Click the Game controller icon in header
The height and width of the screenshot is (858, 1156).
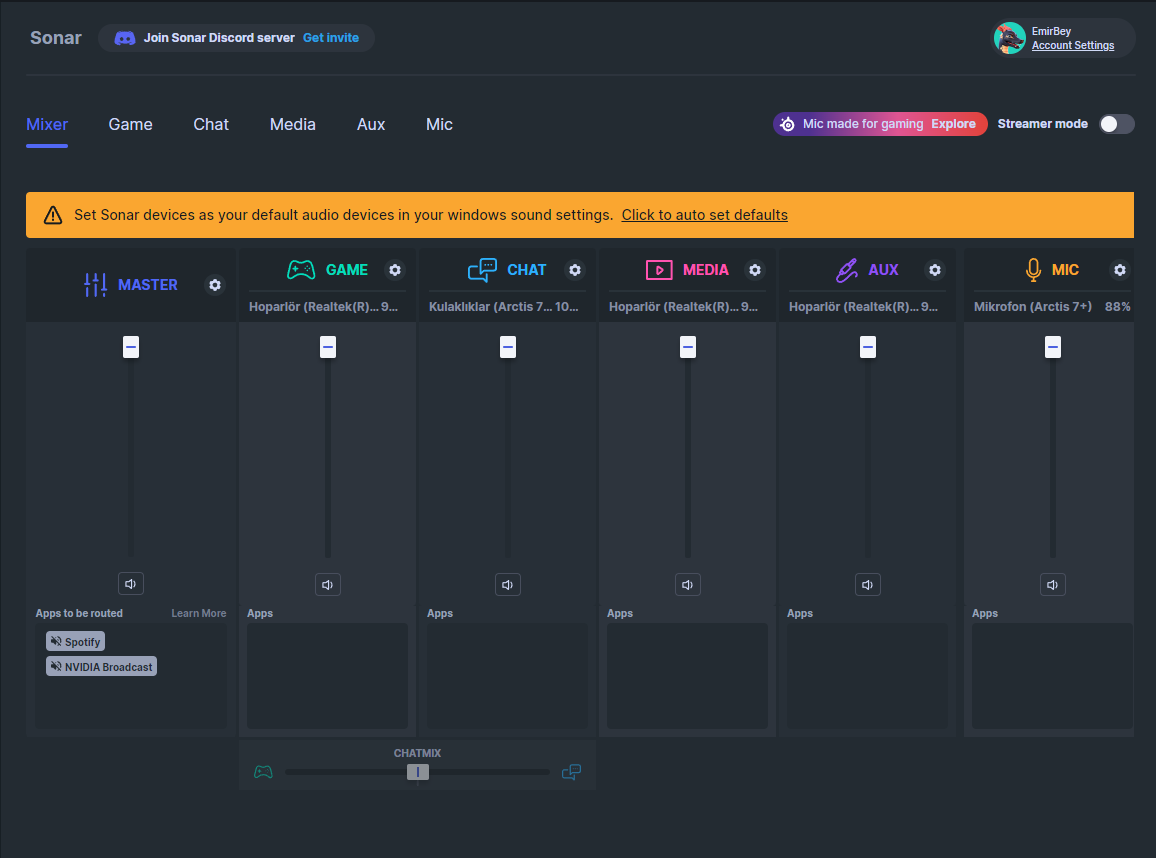click(x=301, y=270)
